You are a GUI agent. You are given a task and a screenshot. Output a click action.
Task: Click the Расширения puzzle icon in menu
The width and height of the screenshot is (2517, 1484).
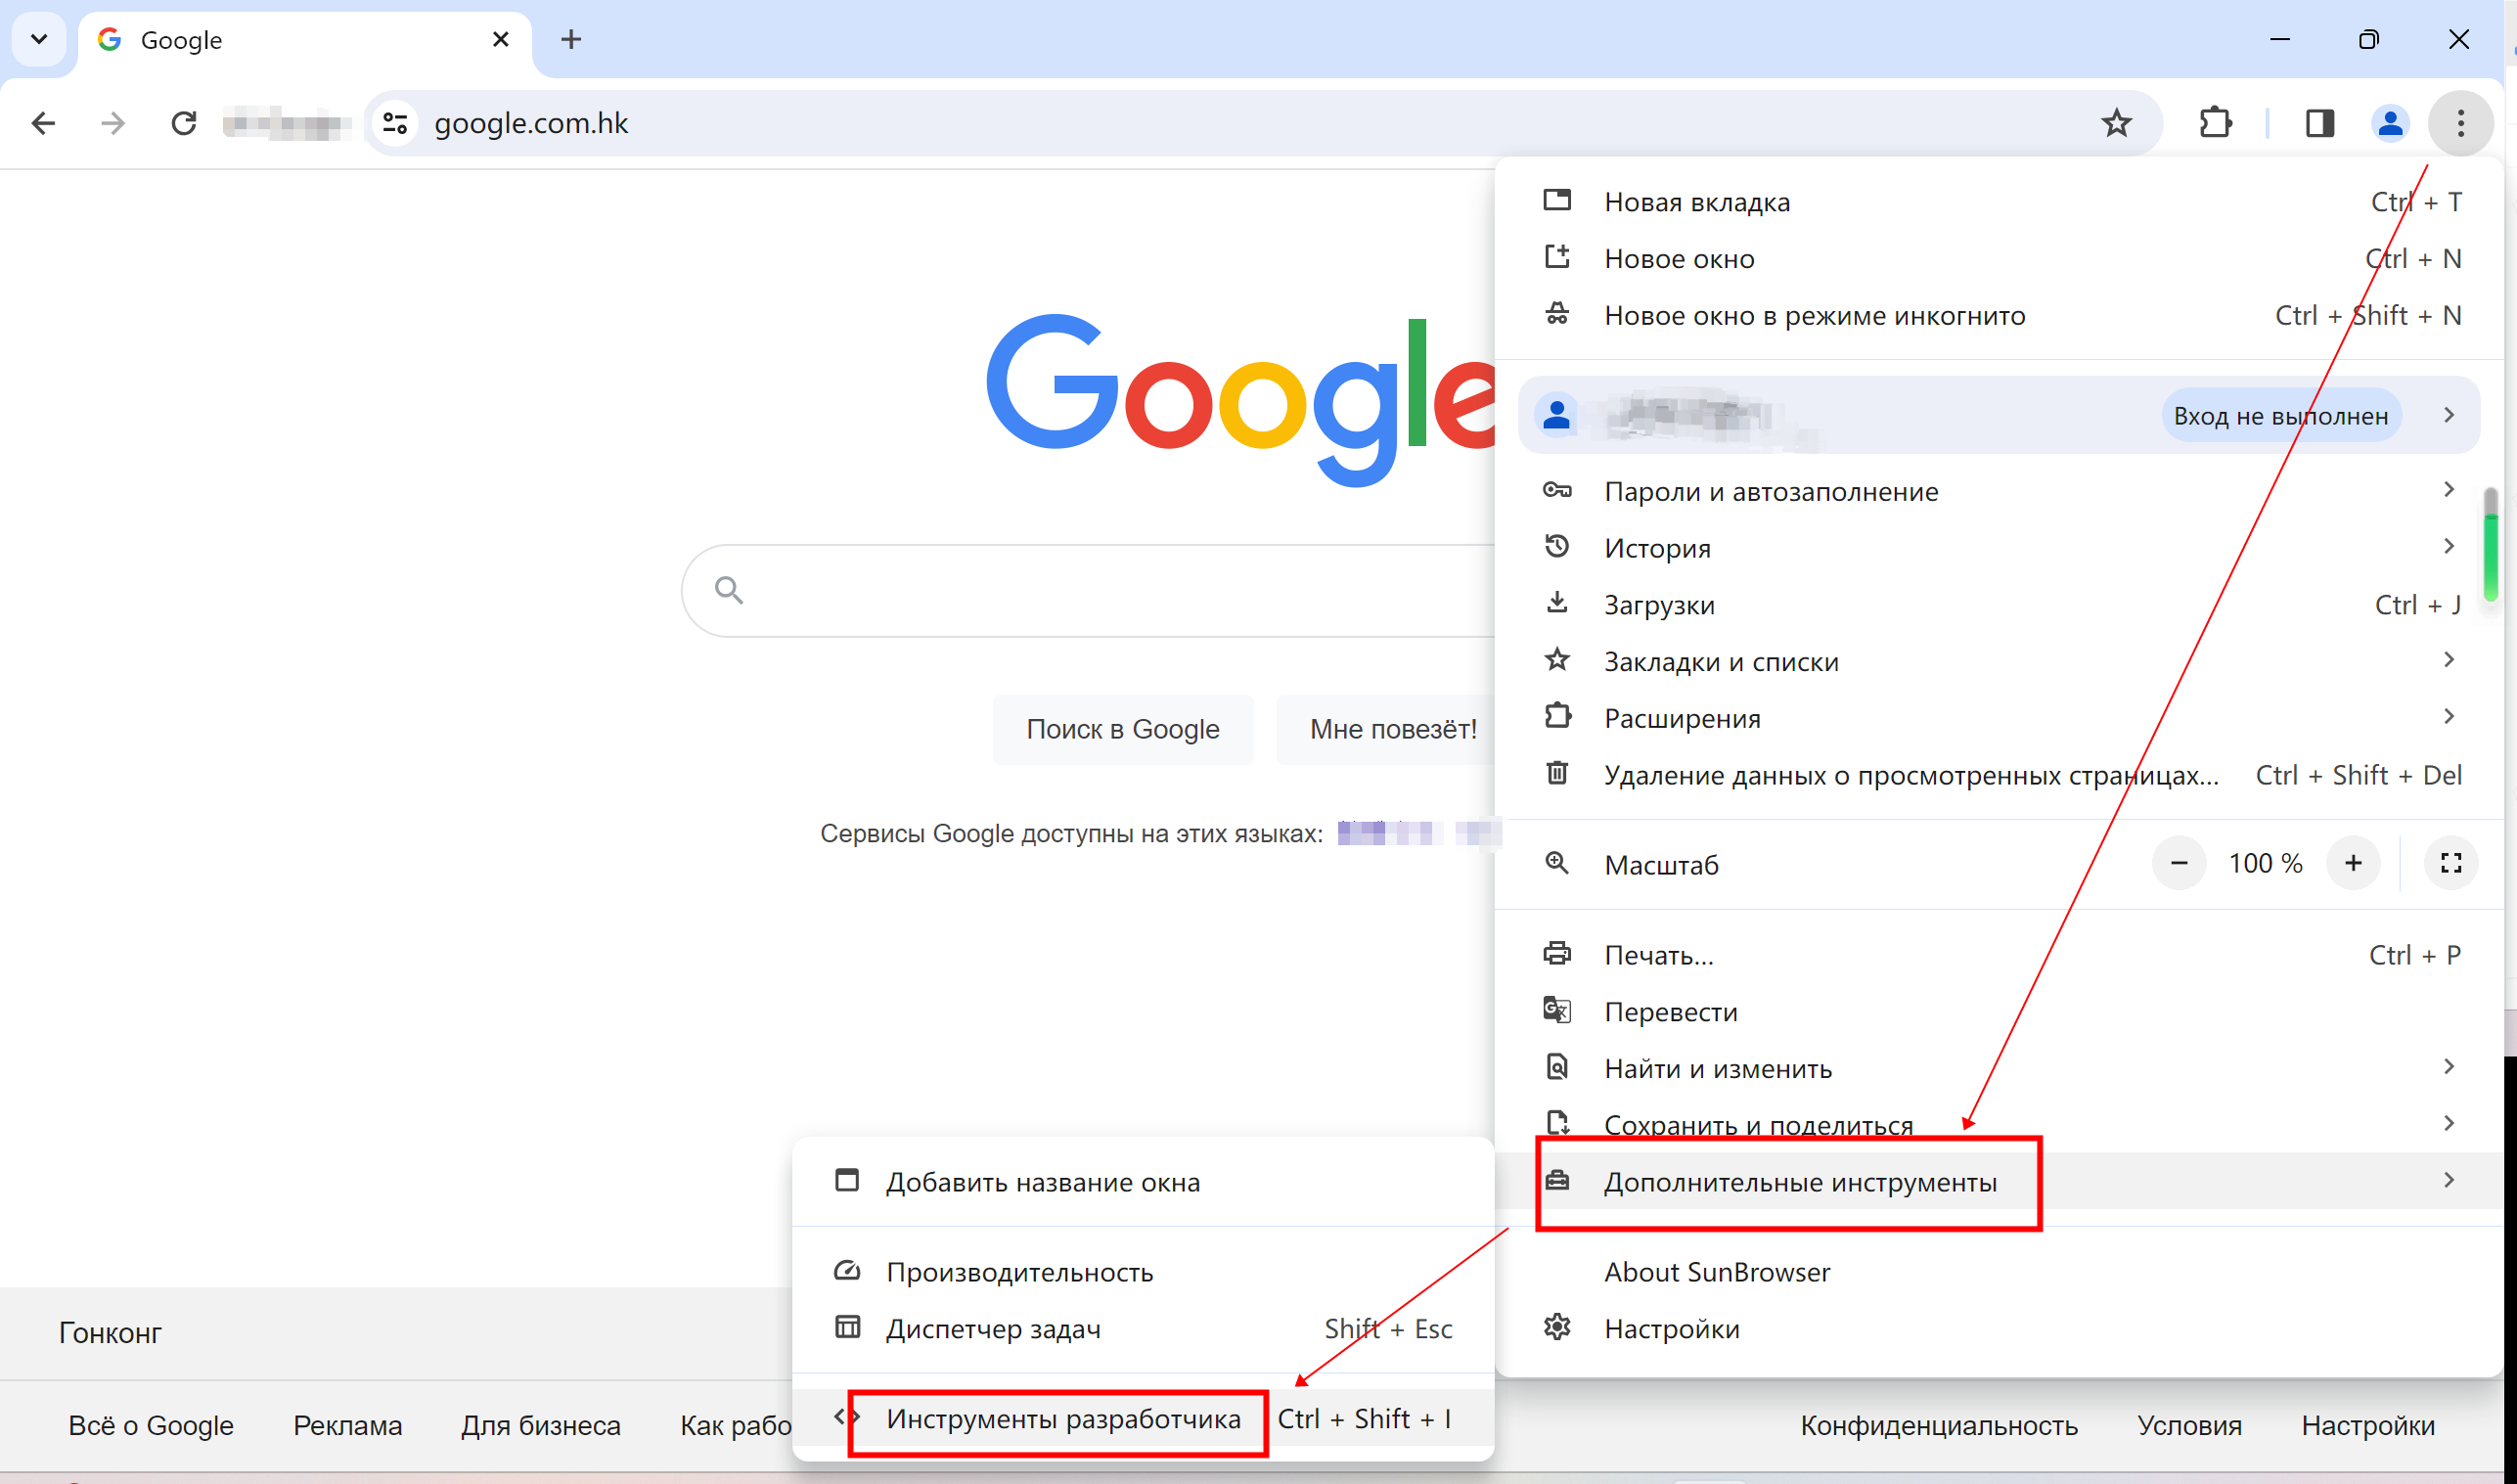click(x=1557, y=716)
